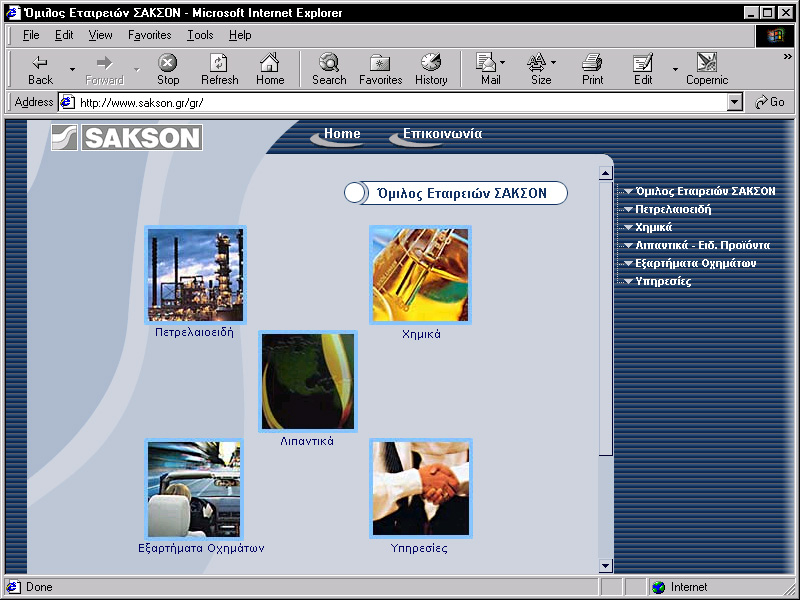
Task: Click the page scrollbar up arrow
Action: point(606,173)
